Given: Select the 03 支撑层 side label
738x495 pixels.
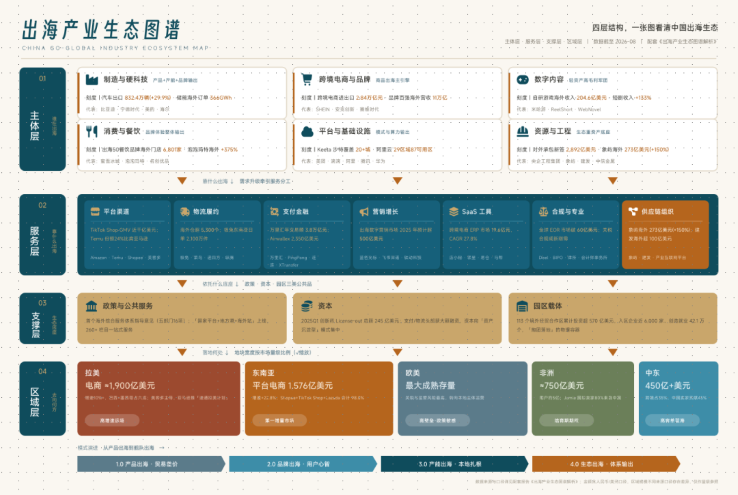Looking at the screenshot, I should pyautogui.click(x=42, y=319).
